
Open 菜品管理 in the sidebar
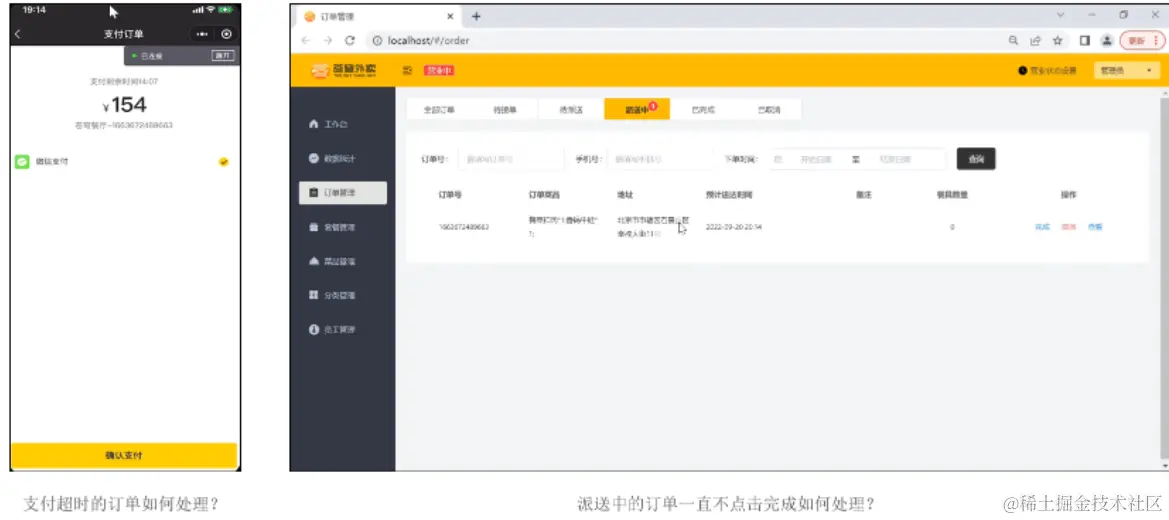click(x=333, y=261)
